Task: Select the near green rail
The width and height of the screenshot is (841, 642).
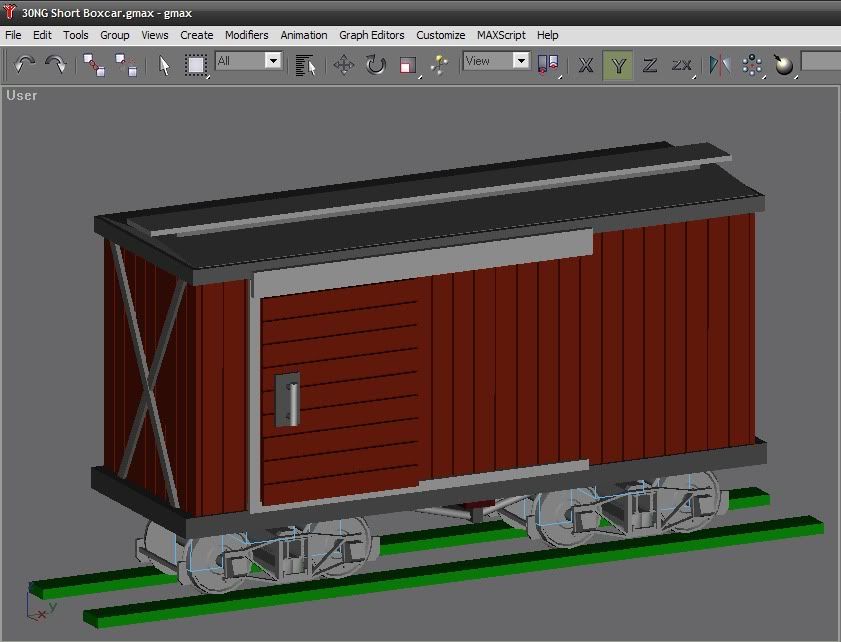Action: click(453, 570)
